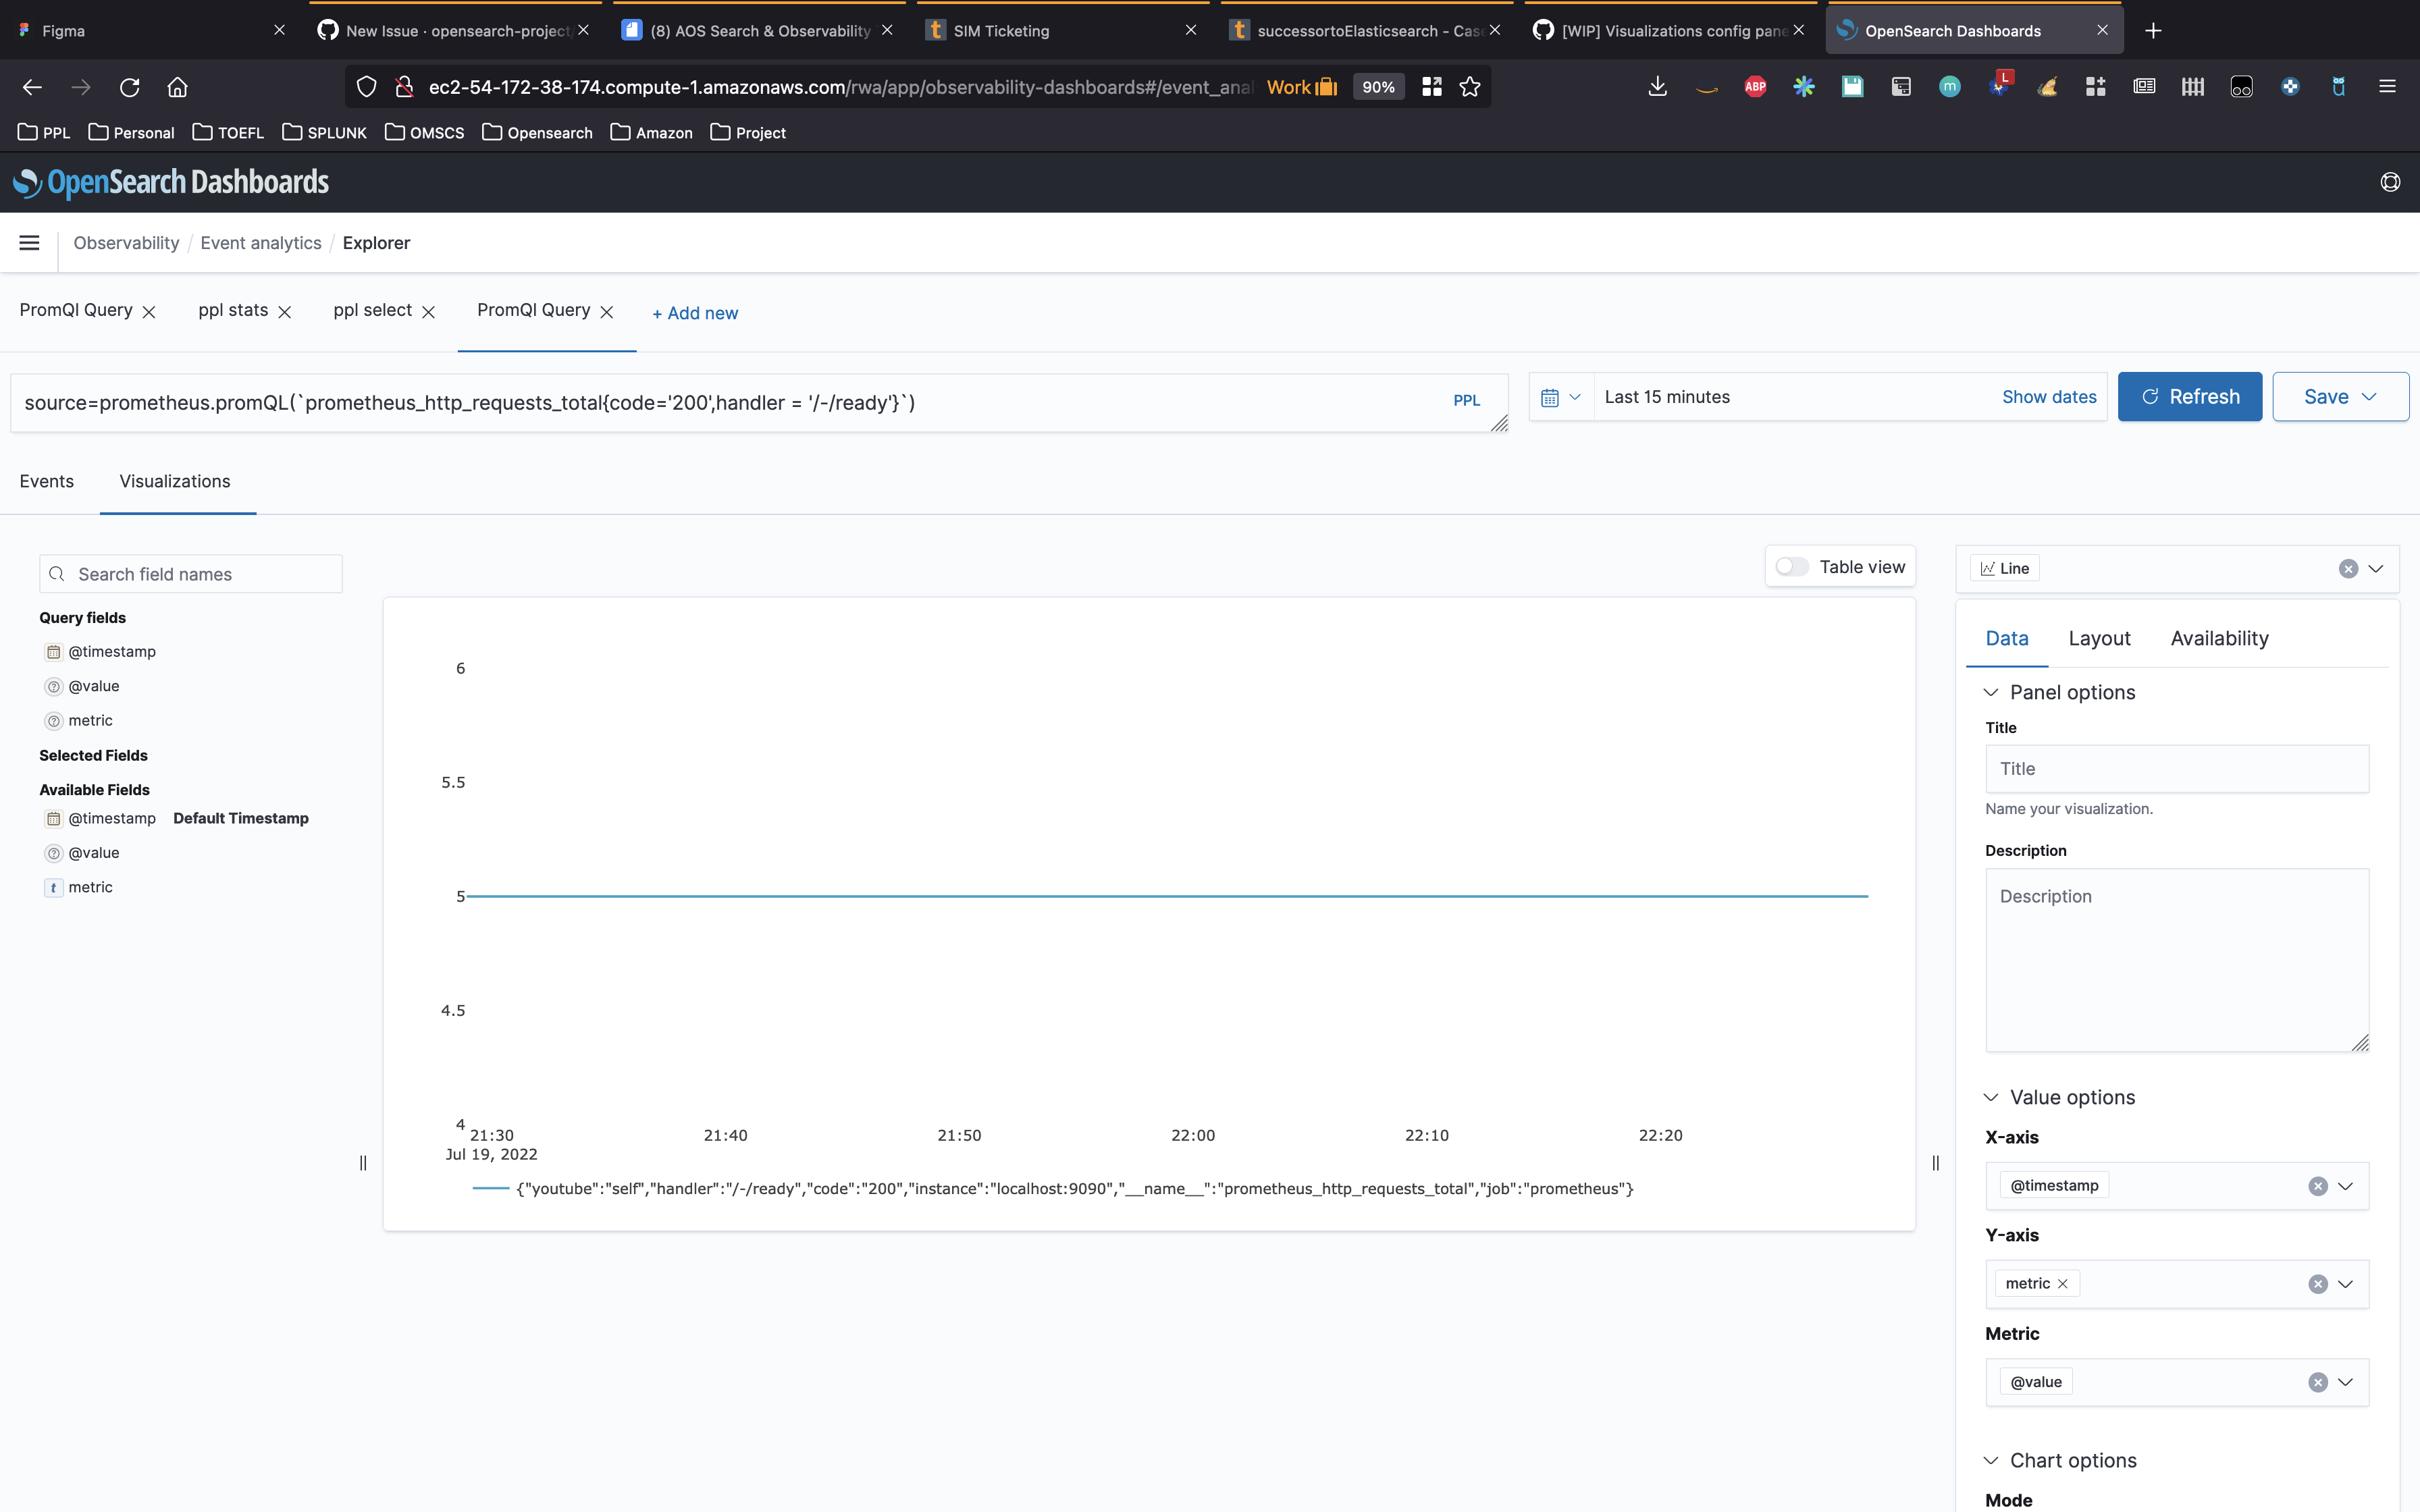Image resolution: width=2420 pixels, height=1512 pixels.
Task: Toggle the Table view switch
Action: [1791, 567]
